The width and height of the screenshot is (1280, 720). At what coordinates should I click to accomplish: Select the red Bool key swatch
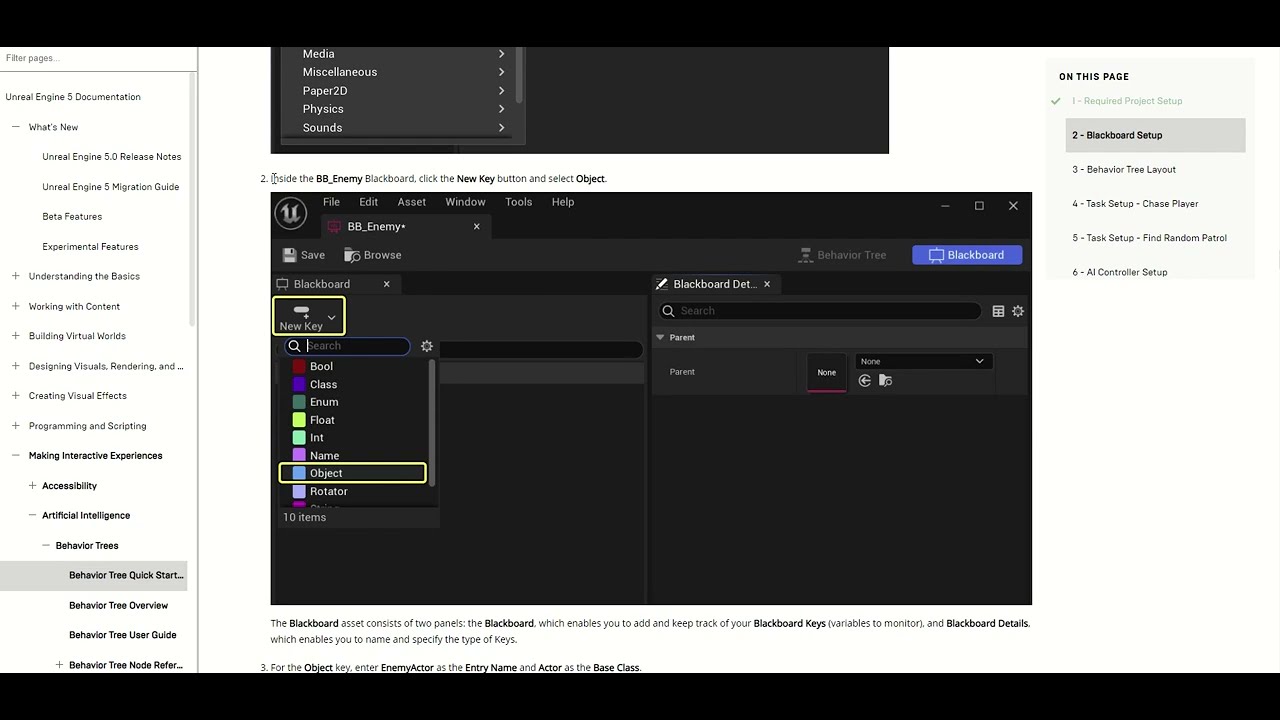(299, 367)
